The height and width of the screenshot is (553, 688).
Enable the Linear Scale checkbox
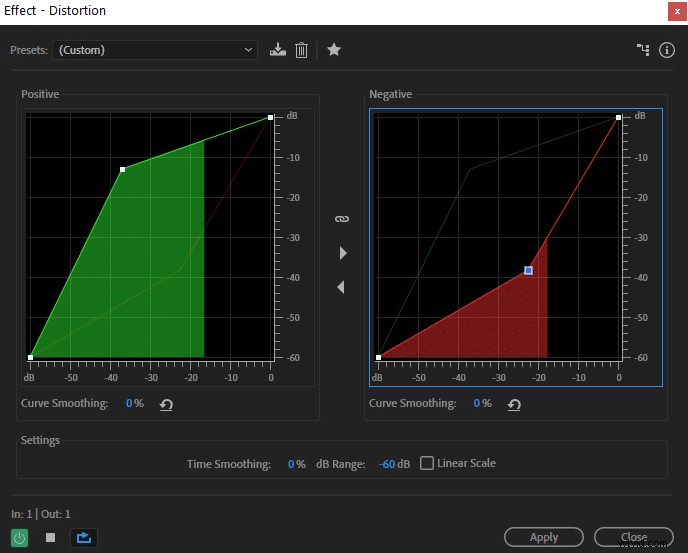(427, 463)
